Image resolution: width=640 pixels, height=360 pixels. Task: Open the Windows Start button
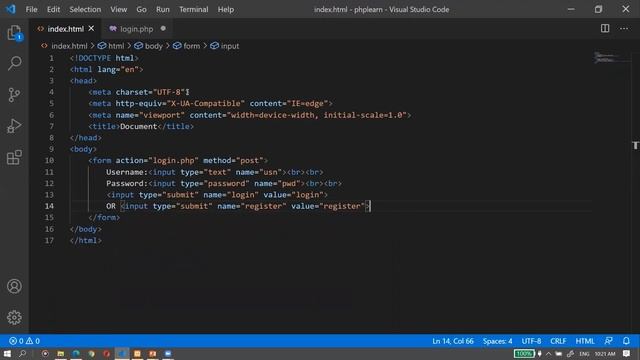tap(7, 353)
